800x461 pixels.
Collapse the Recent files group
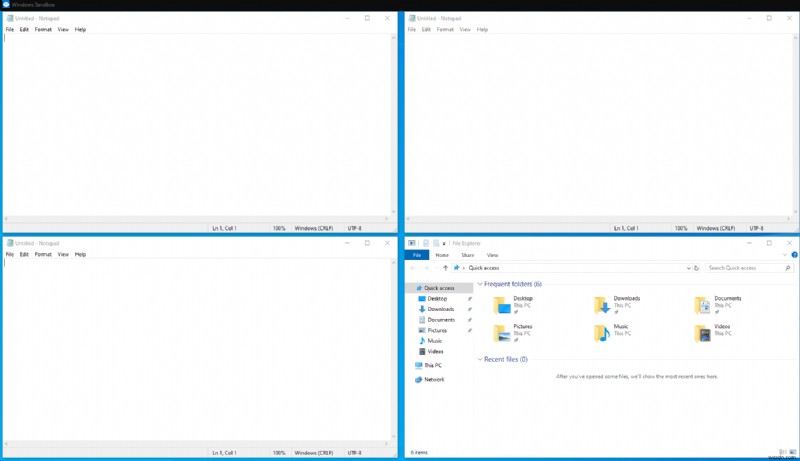click(x=480, y=360)
